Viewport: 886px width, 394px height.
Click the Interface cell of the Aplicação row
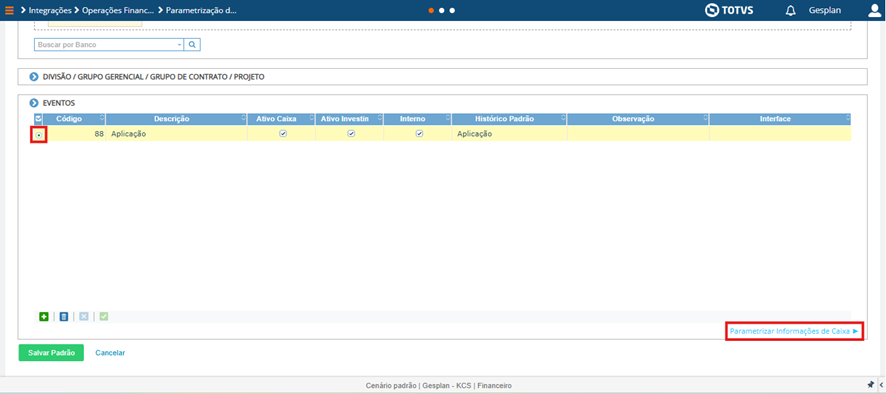point(780,134)
